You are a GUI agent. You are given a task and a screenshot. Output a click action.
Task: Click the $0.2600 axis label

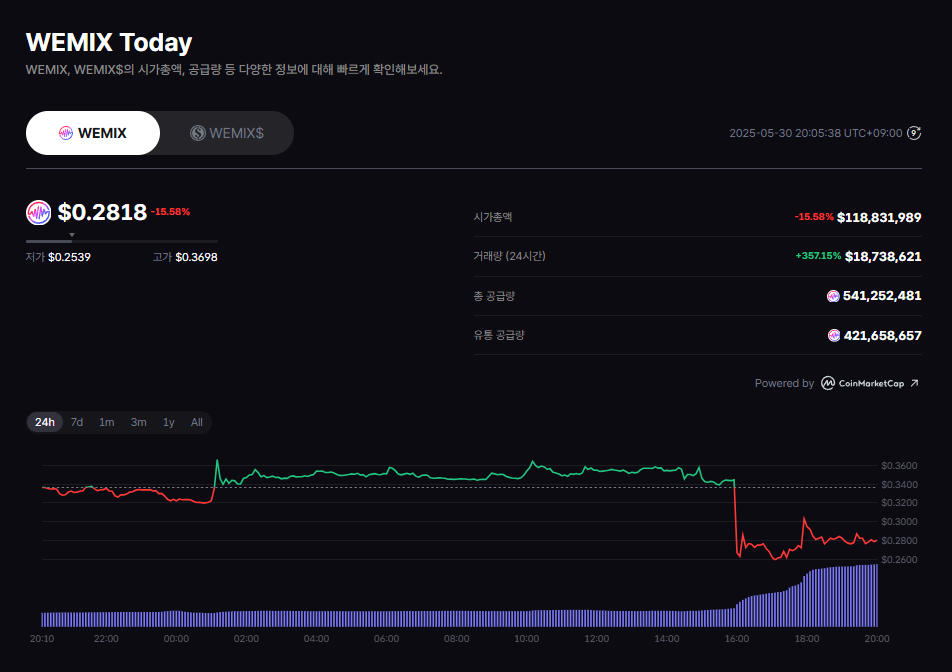899,559
